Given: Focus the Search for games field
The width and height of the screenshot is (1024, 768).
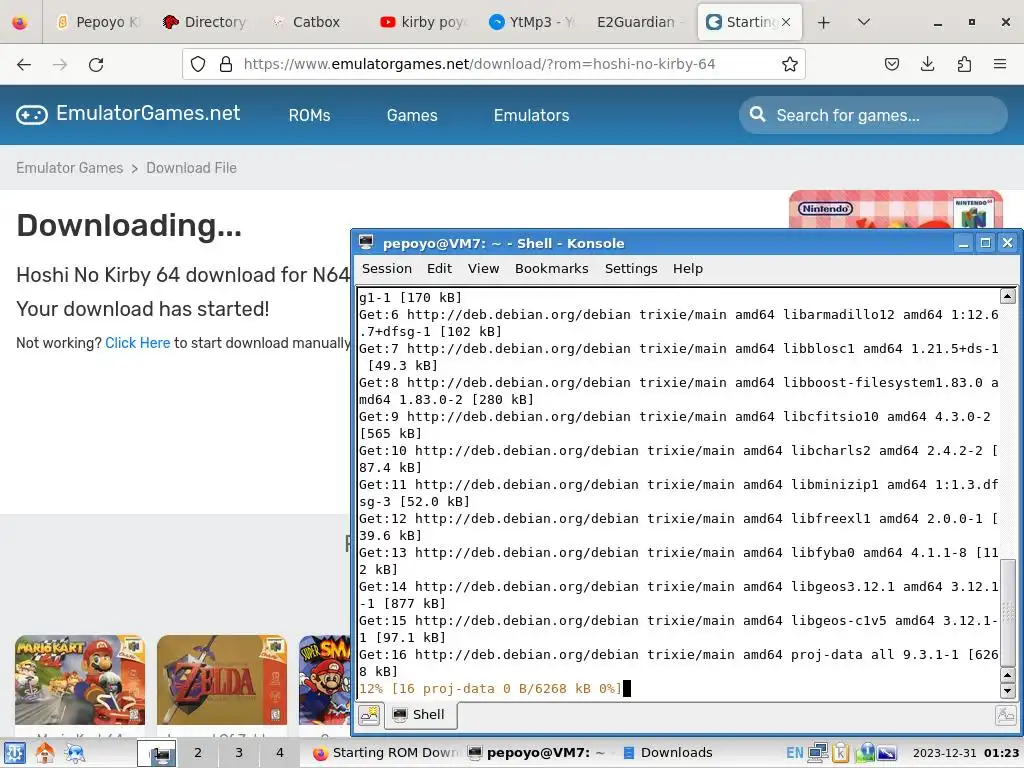Looking at the screenshot, I should click(873, 116).
